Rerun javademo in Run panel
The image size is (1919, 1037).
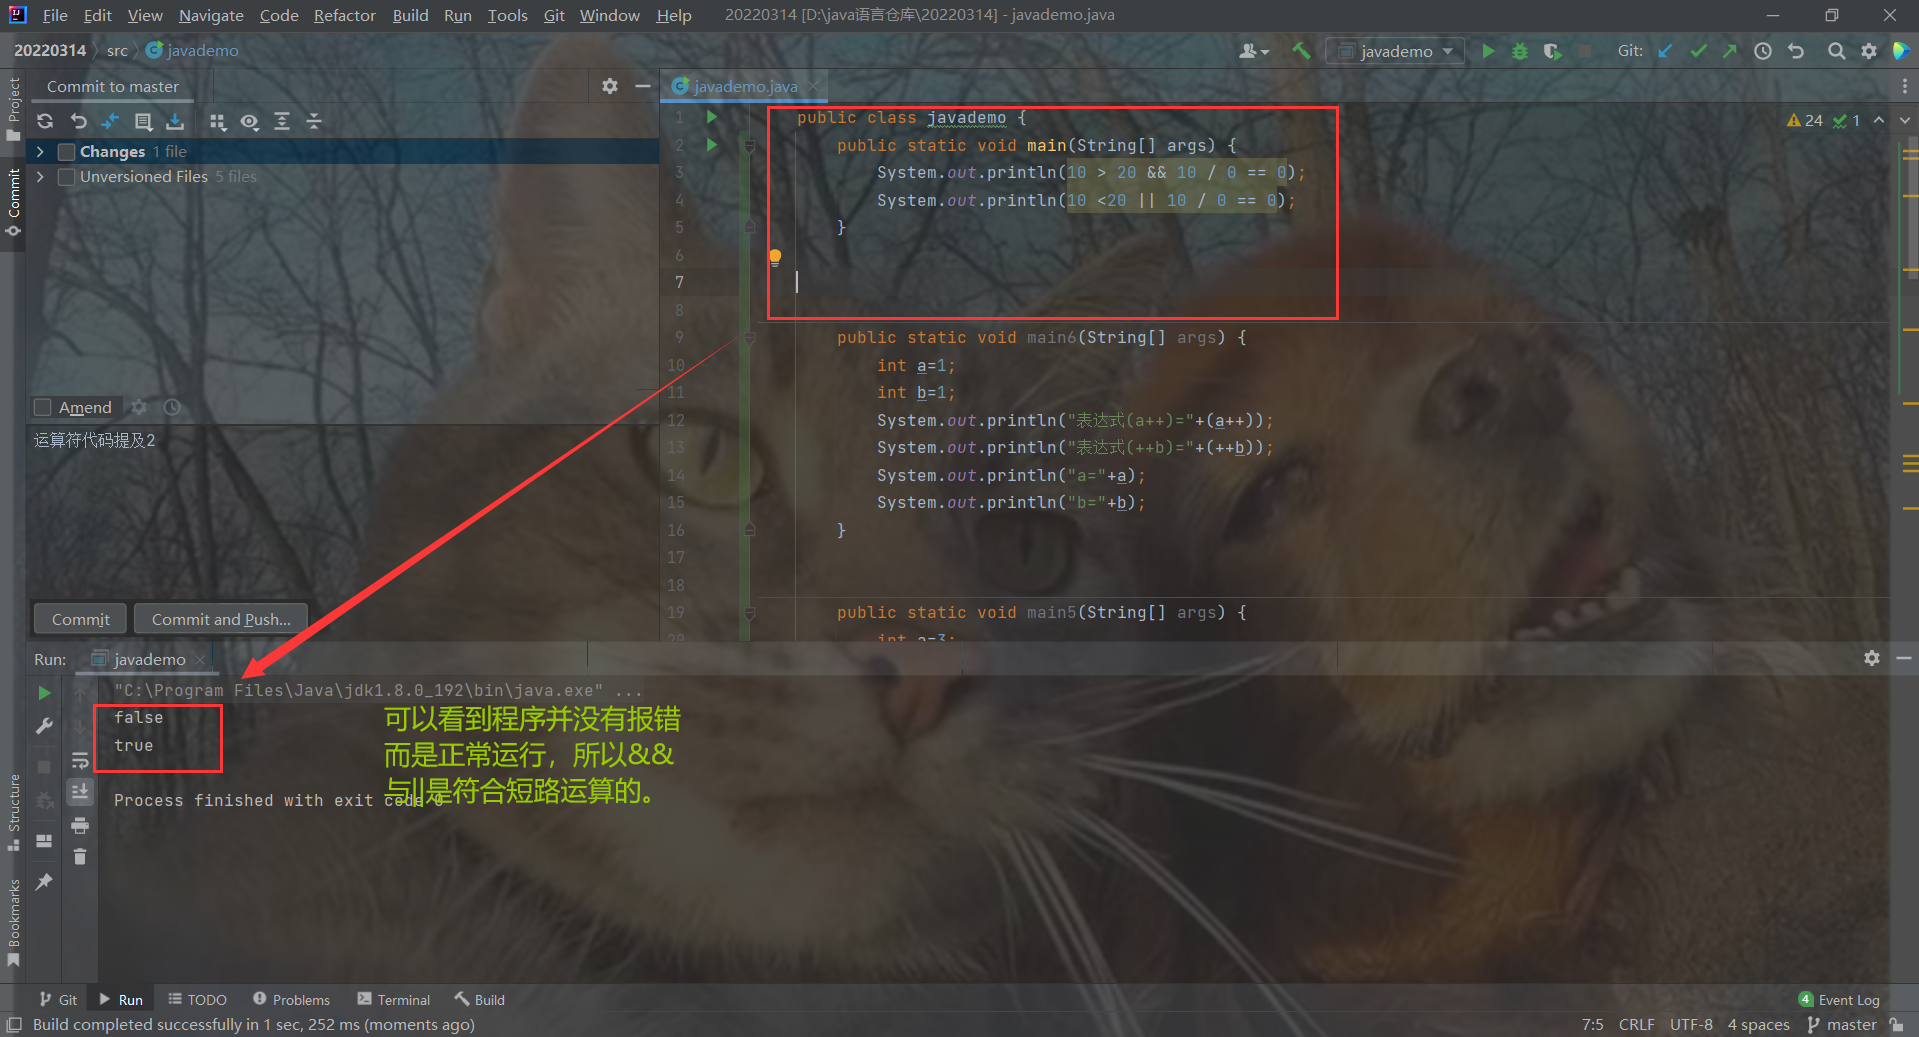(44, 692)
